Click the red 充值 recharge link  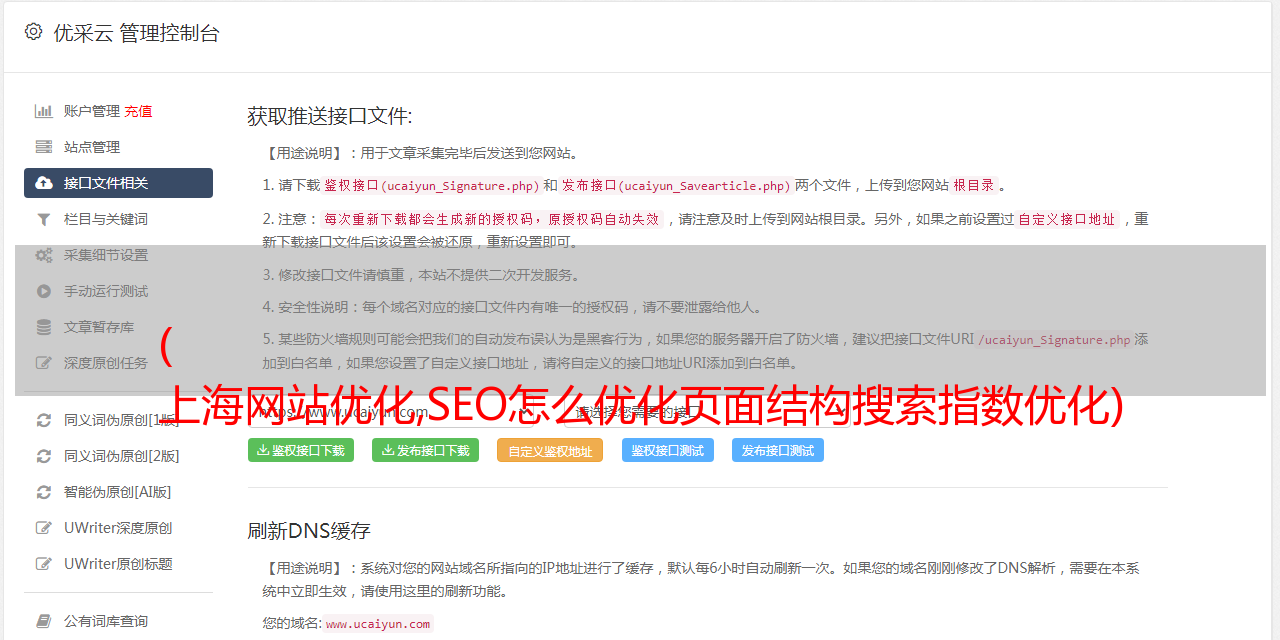138,111
